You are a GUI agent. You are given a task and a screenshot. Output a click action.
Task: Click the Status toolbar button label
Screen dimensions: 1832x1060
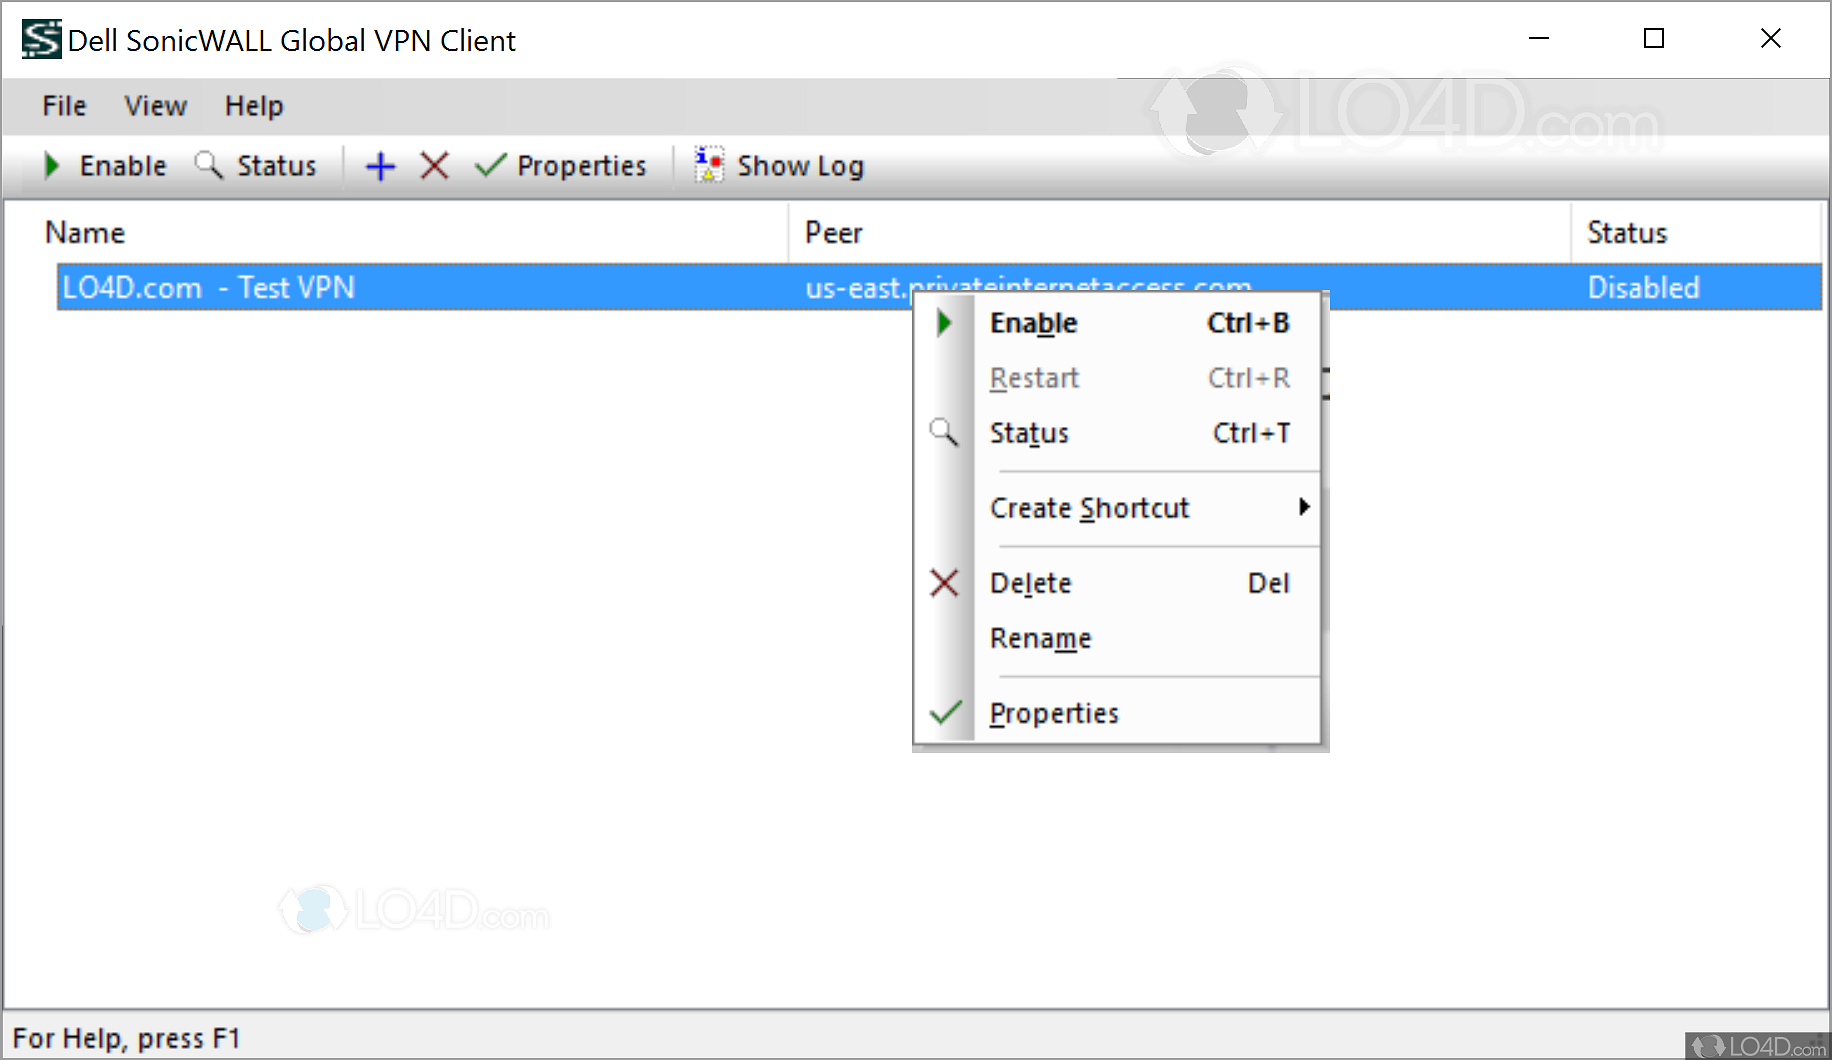point(277,166)
